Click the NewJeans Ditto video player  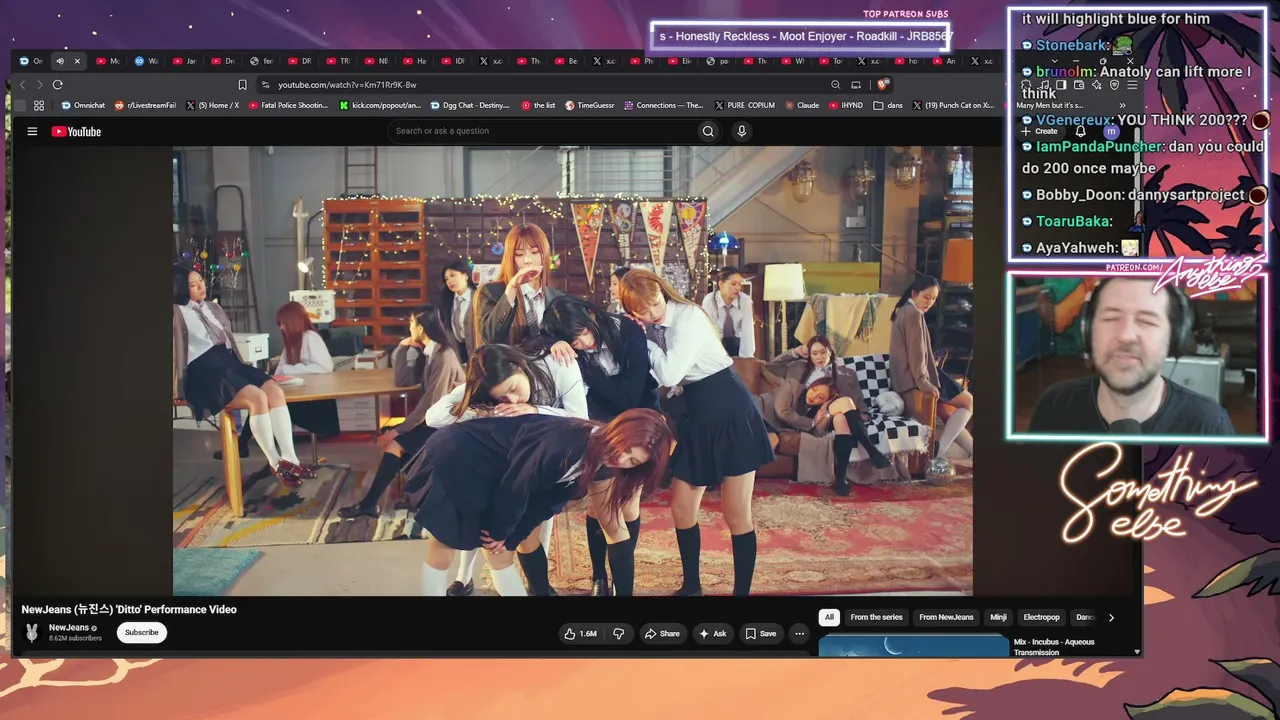(x=573, y=371)
